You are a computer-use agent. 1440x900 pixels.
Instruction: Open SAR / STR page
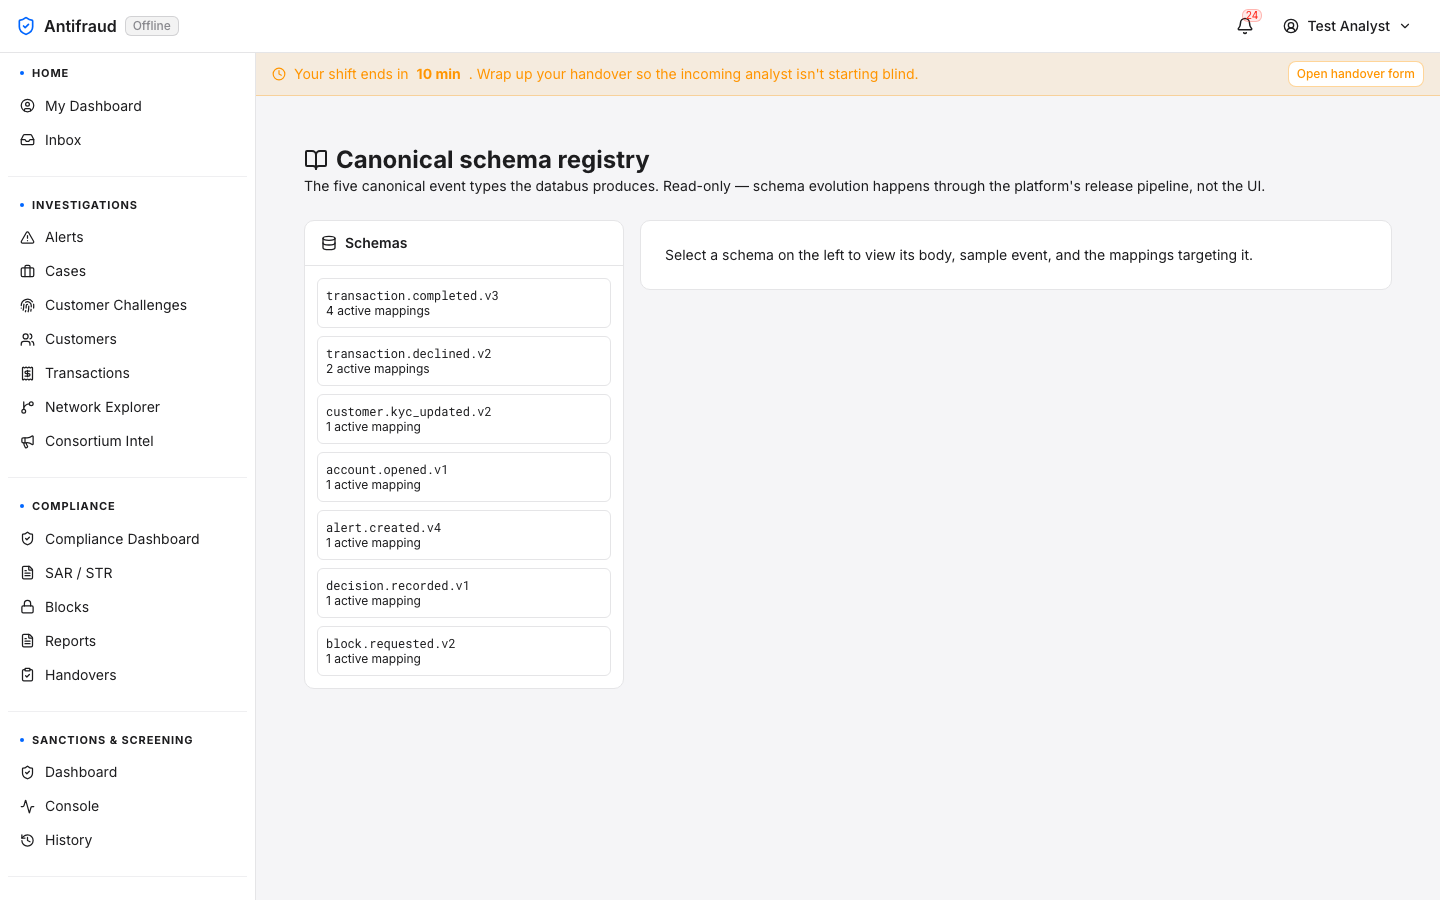(128, 573)
